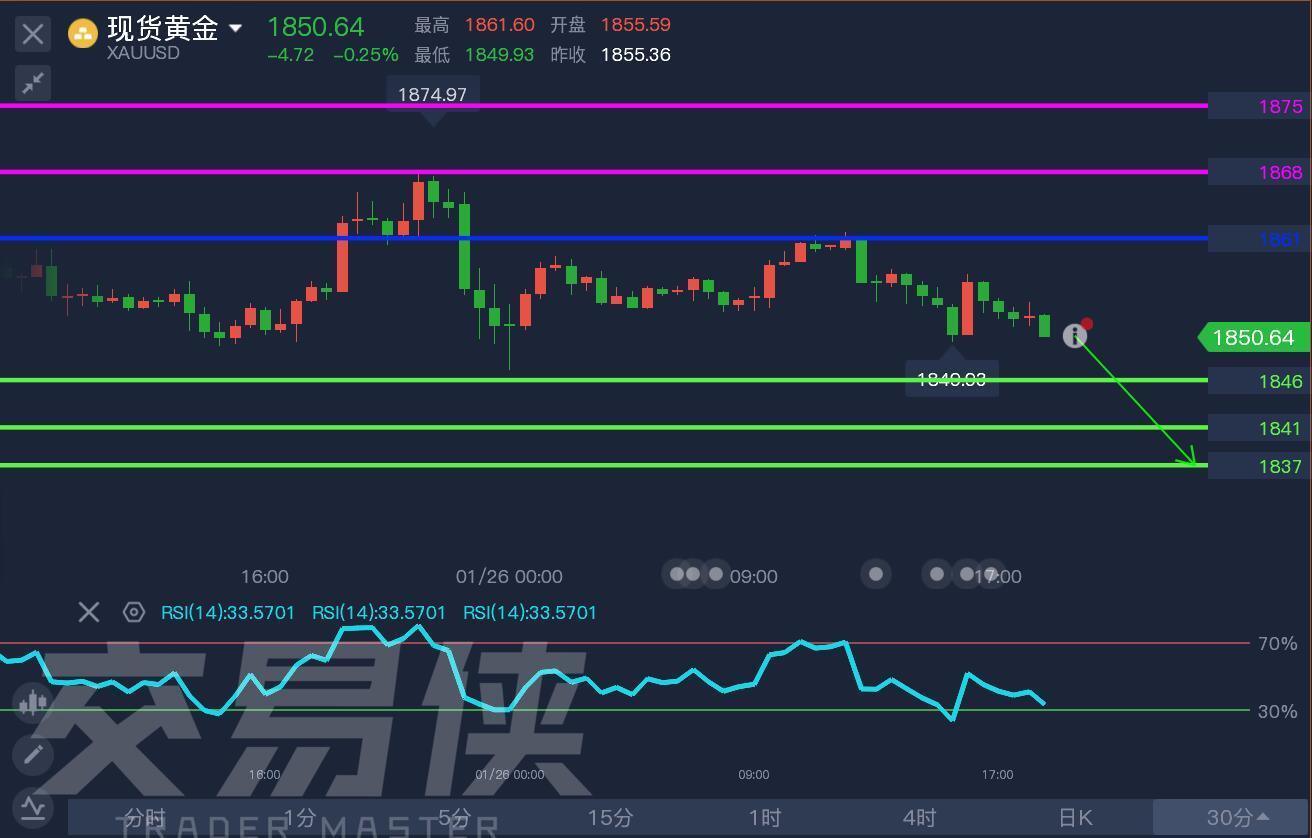Switch to the 1时 timeframe tab

(764, 817)
